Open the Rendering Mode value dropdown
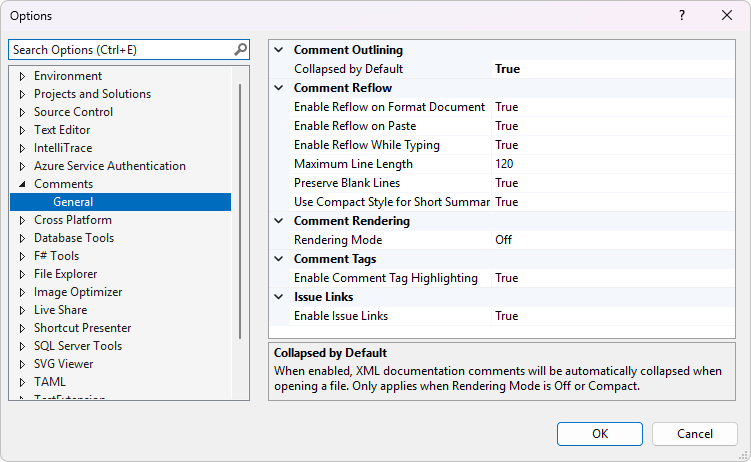The width and height of the screenshot is (751, 462). [x=612, y=240]
